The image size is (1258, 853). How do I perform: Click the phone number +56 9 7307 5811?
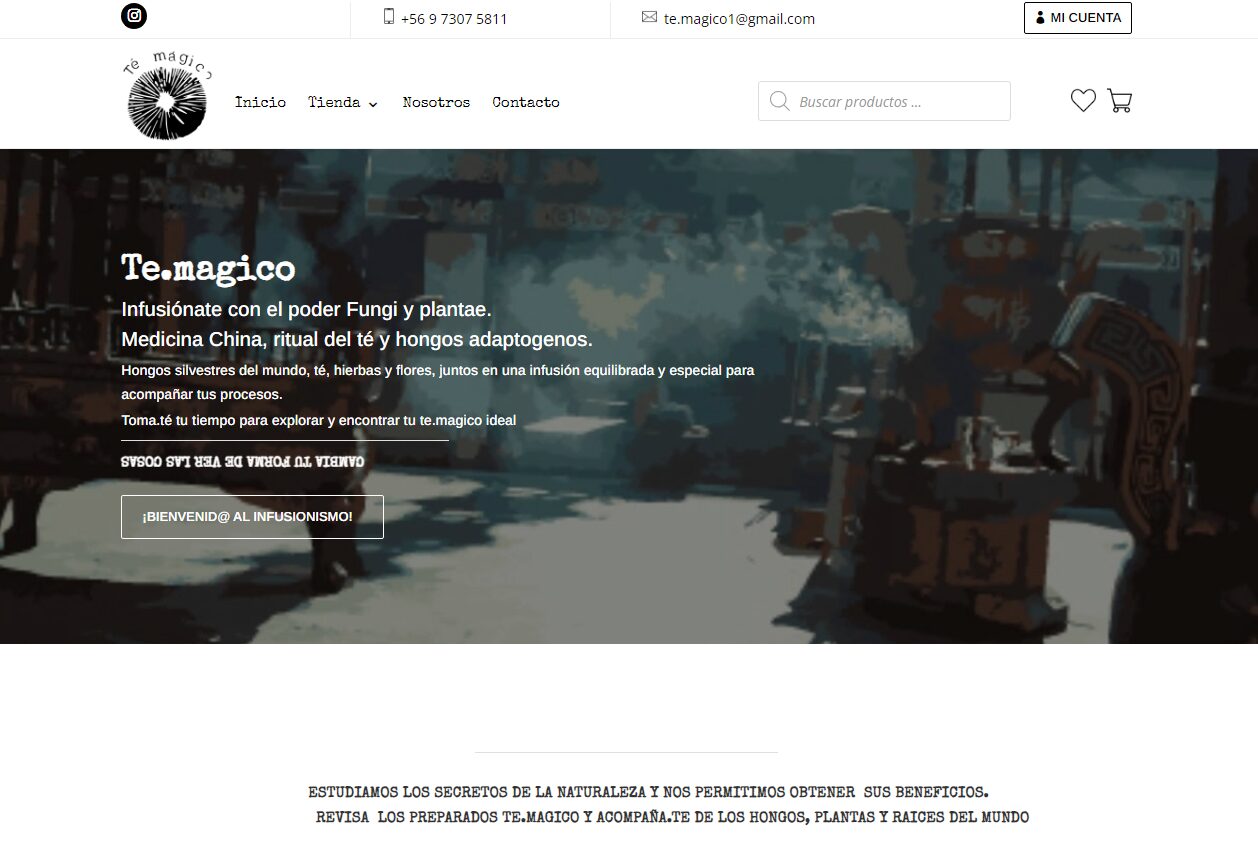coord(454,18)
